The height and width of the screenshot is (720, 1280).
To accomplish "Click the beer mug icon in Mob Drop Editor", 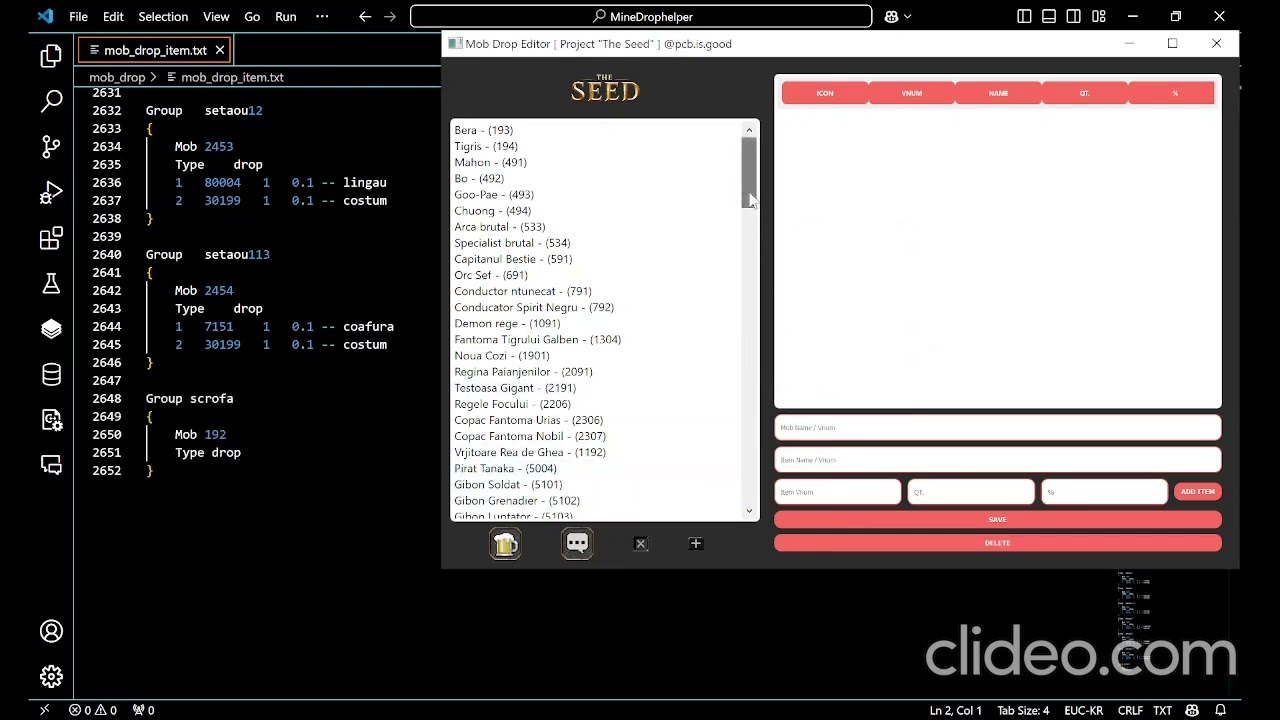I will click(505, 543).
